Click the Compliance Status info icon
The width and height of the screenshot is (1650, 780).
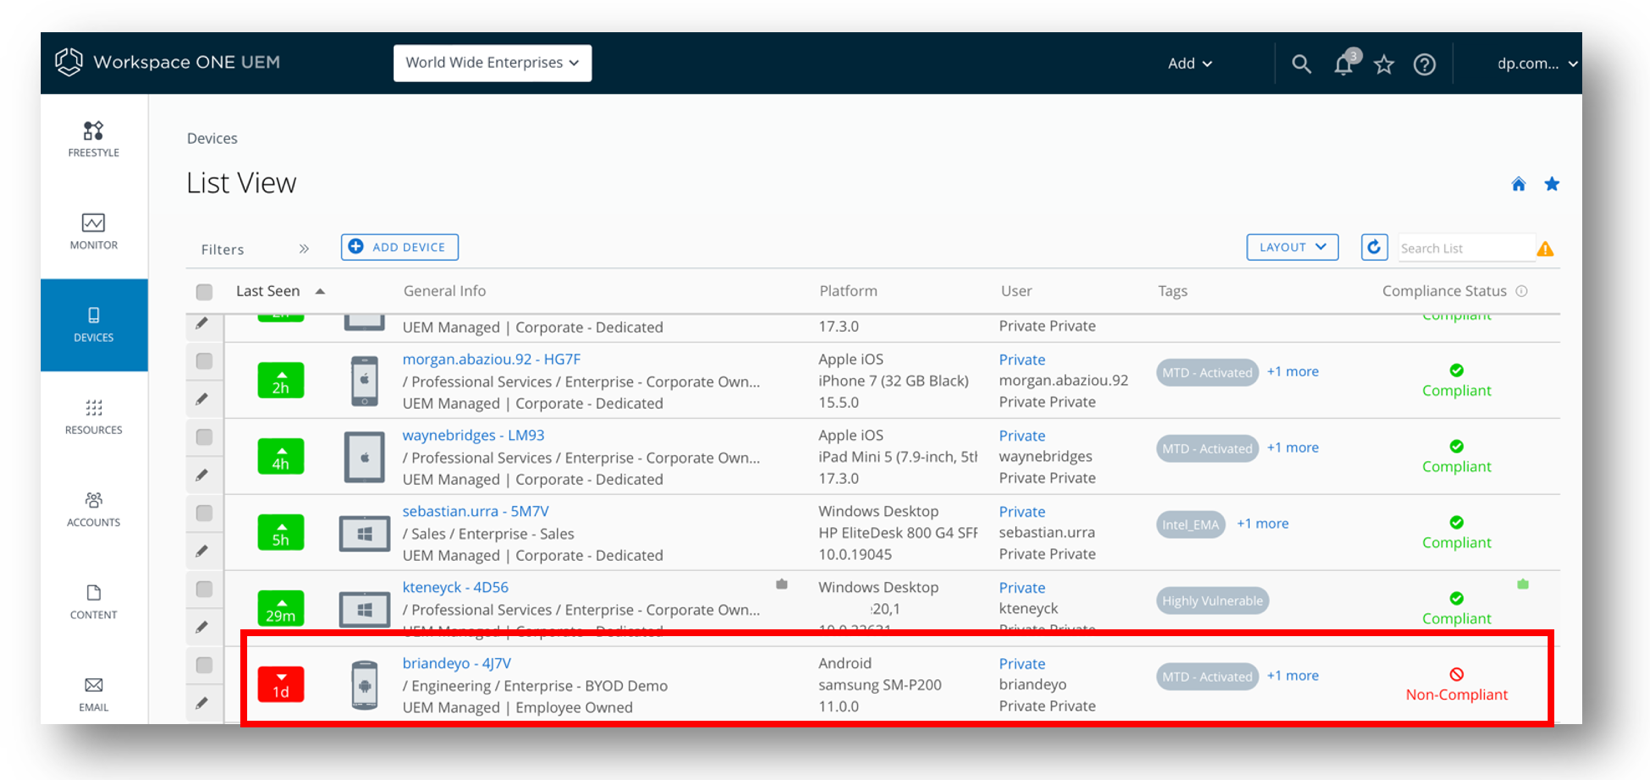(1522, 291)
